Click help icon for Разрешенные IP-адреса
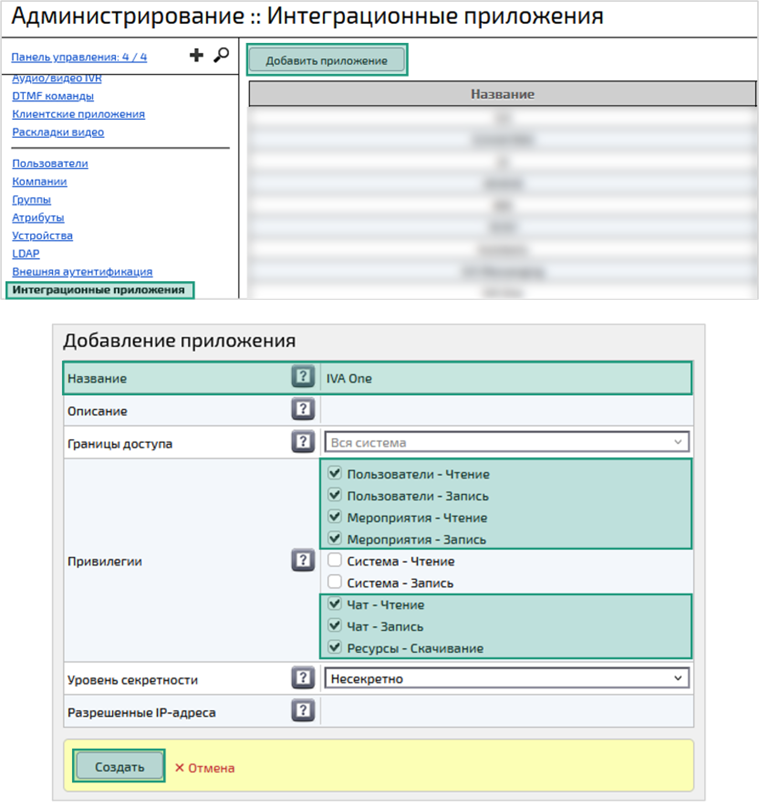 click(303, 711)
